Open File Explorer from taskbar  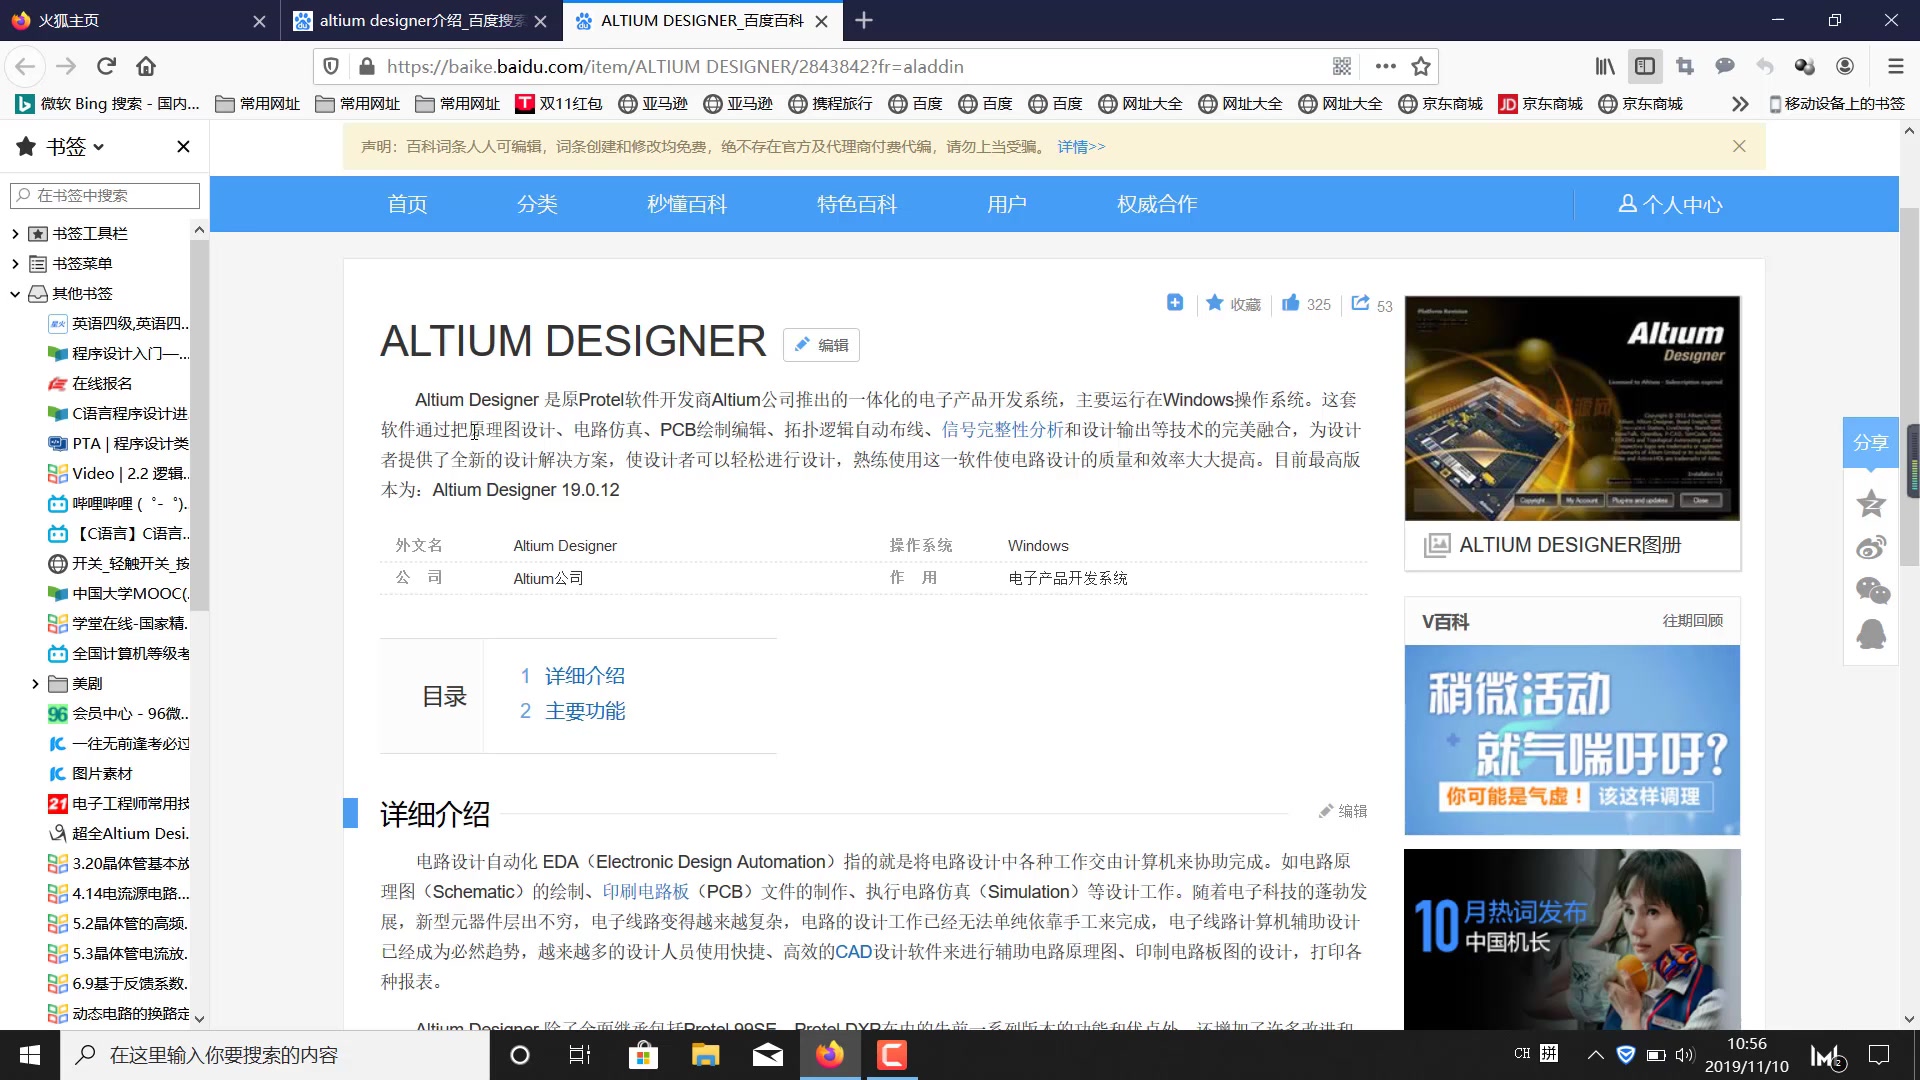pos(706,1055)
